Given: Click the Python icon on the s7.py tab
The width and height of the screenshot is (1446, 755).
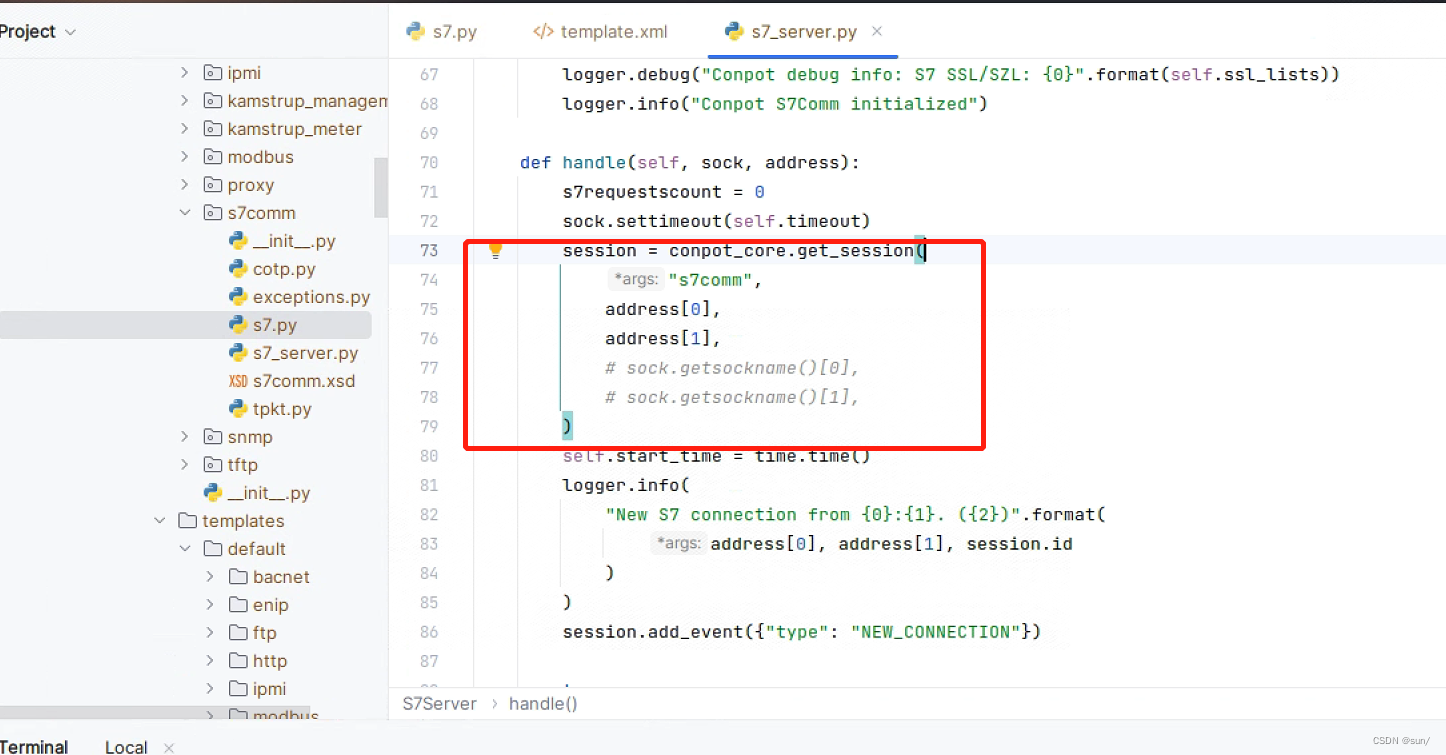Looking at the screenshot, I should tap(414, 31).
